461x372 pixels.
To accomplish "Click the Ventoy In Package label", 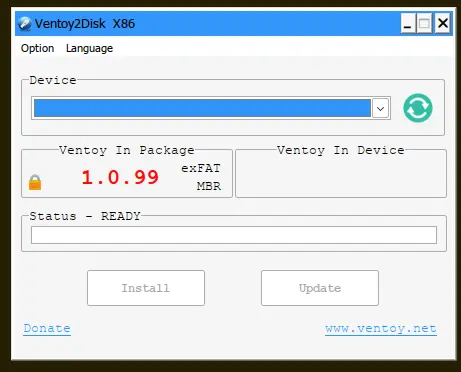I will tap(127, 150).
